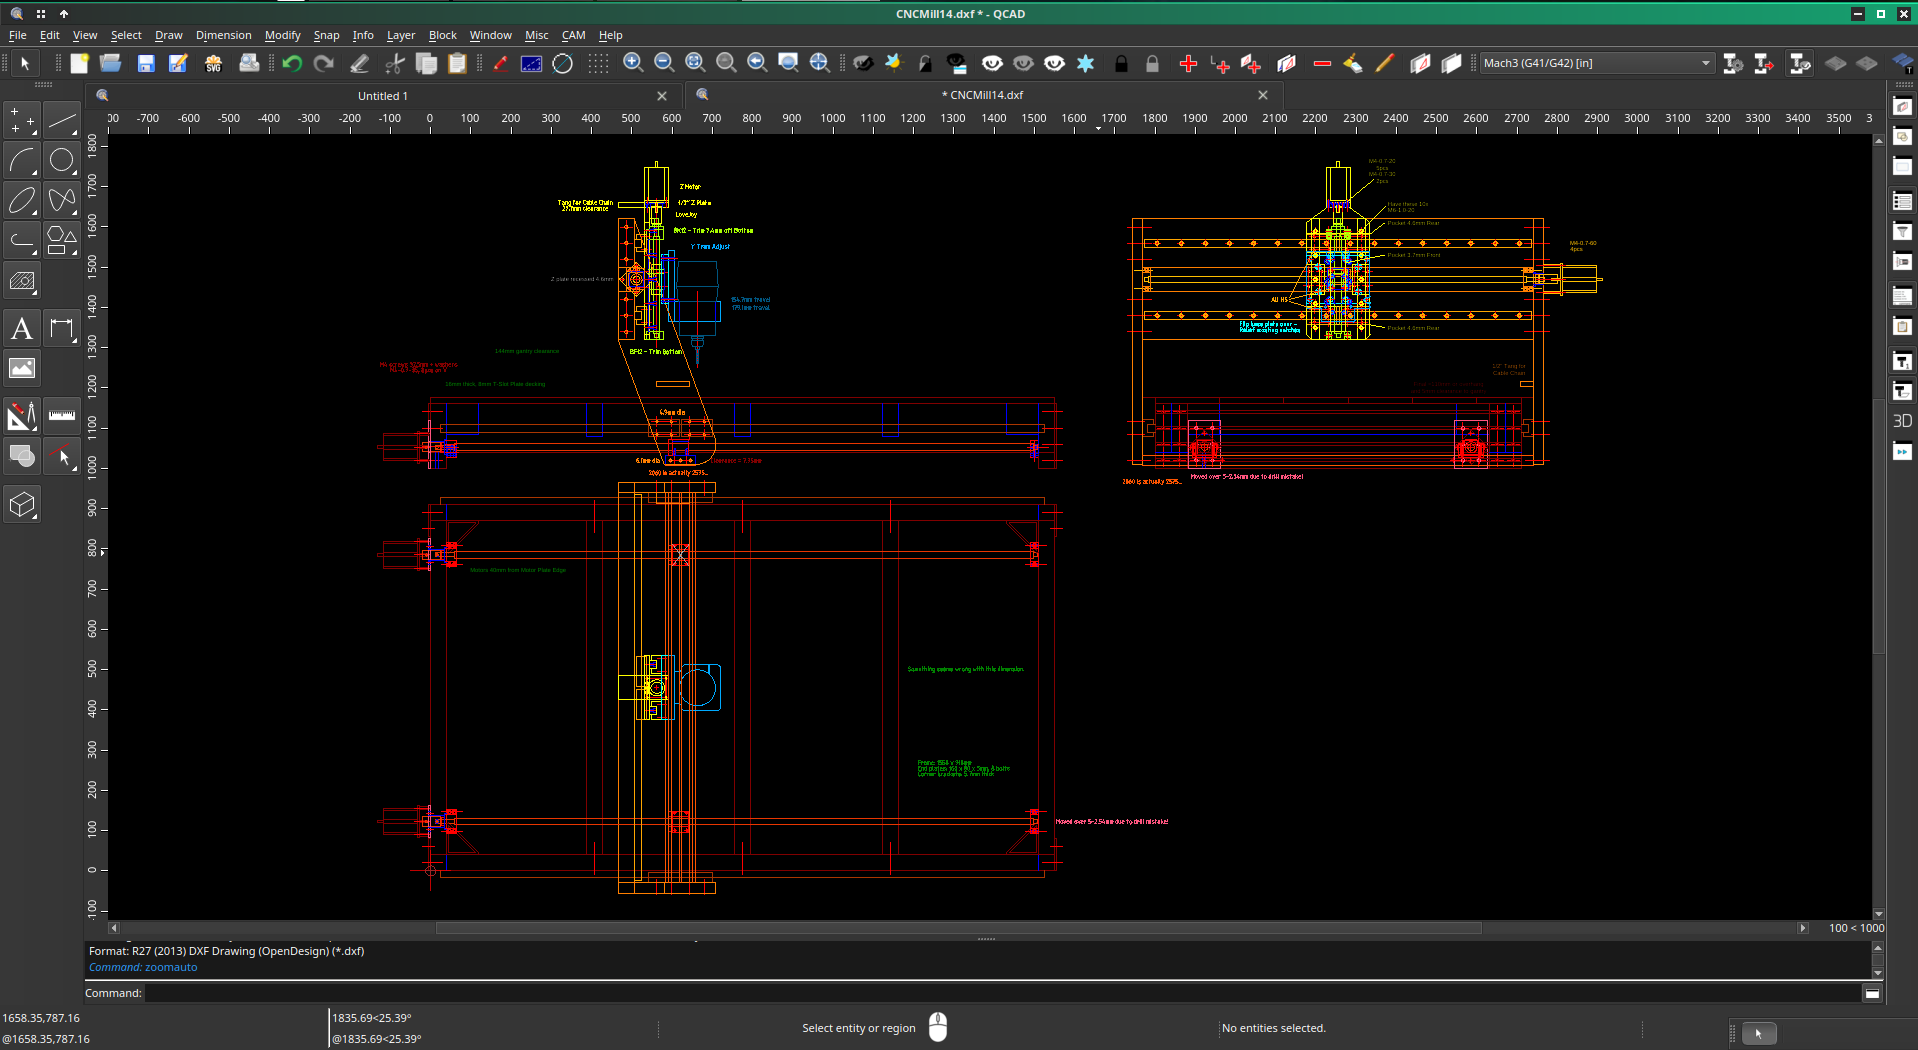Open the Dimension menu
1918x1050 pixels.
[x=223, y=35]
